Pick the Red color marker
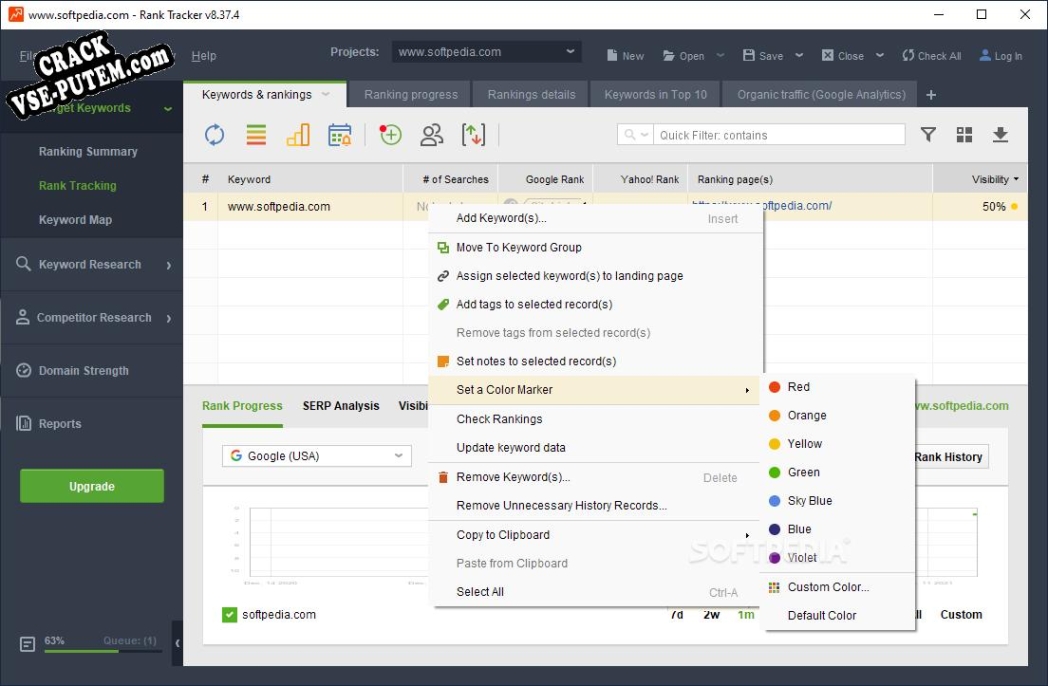Viewport: 1048px width, 686px height. coord(839,386)
